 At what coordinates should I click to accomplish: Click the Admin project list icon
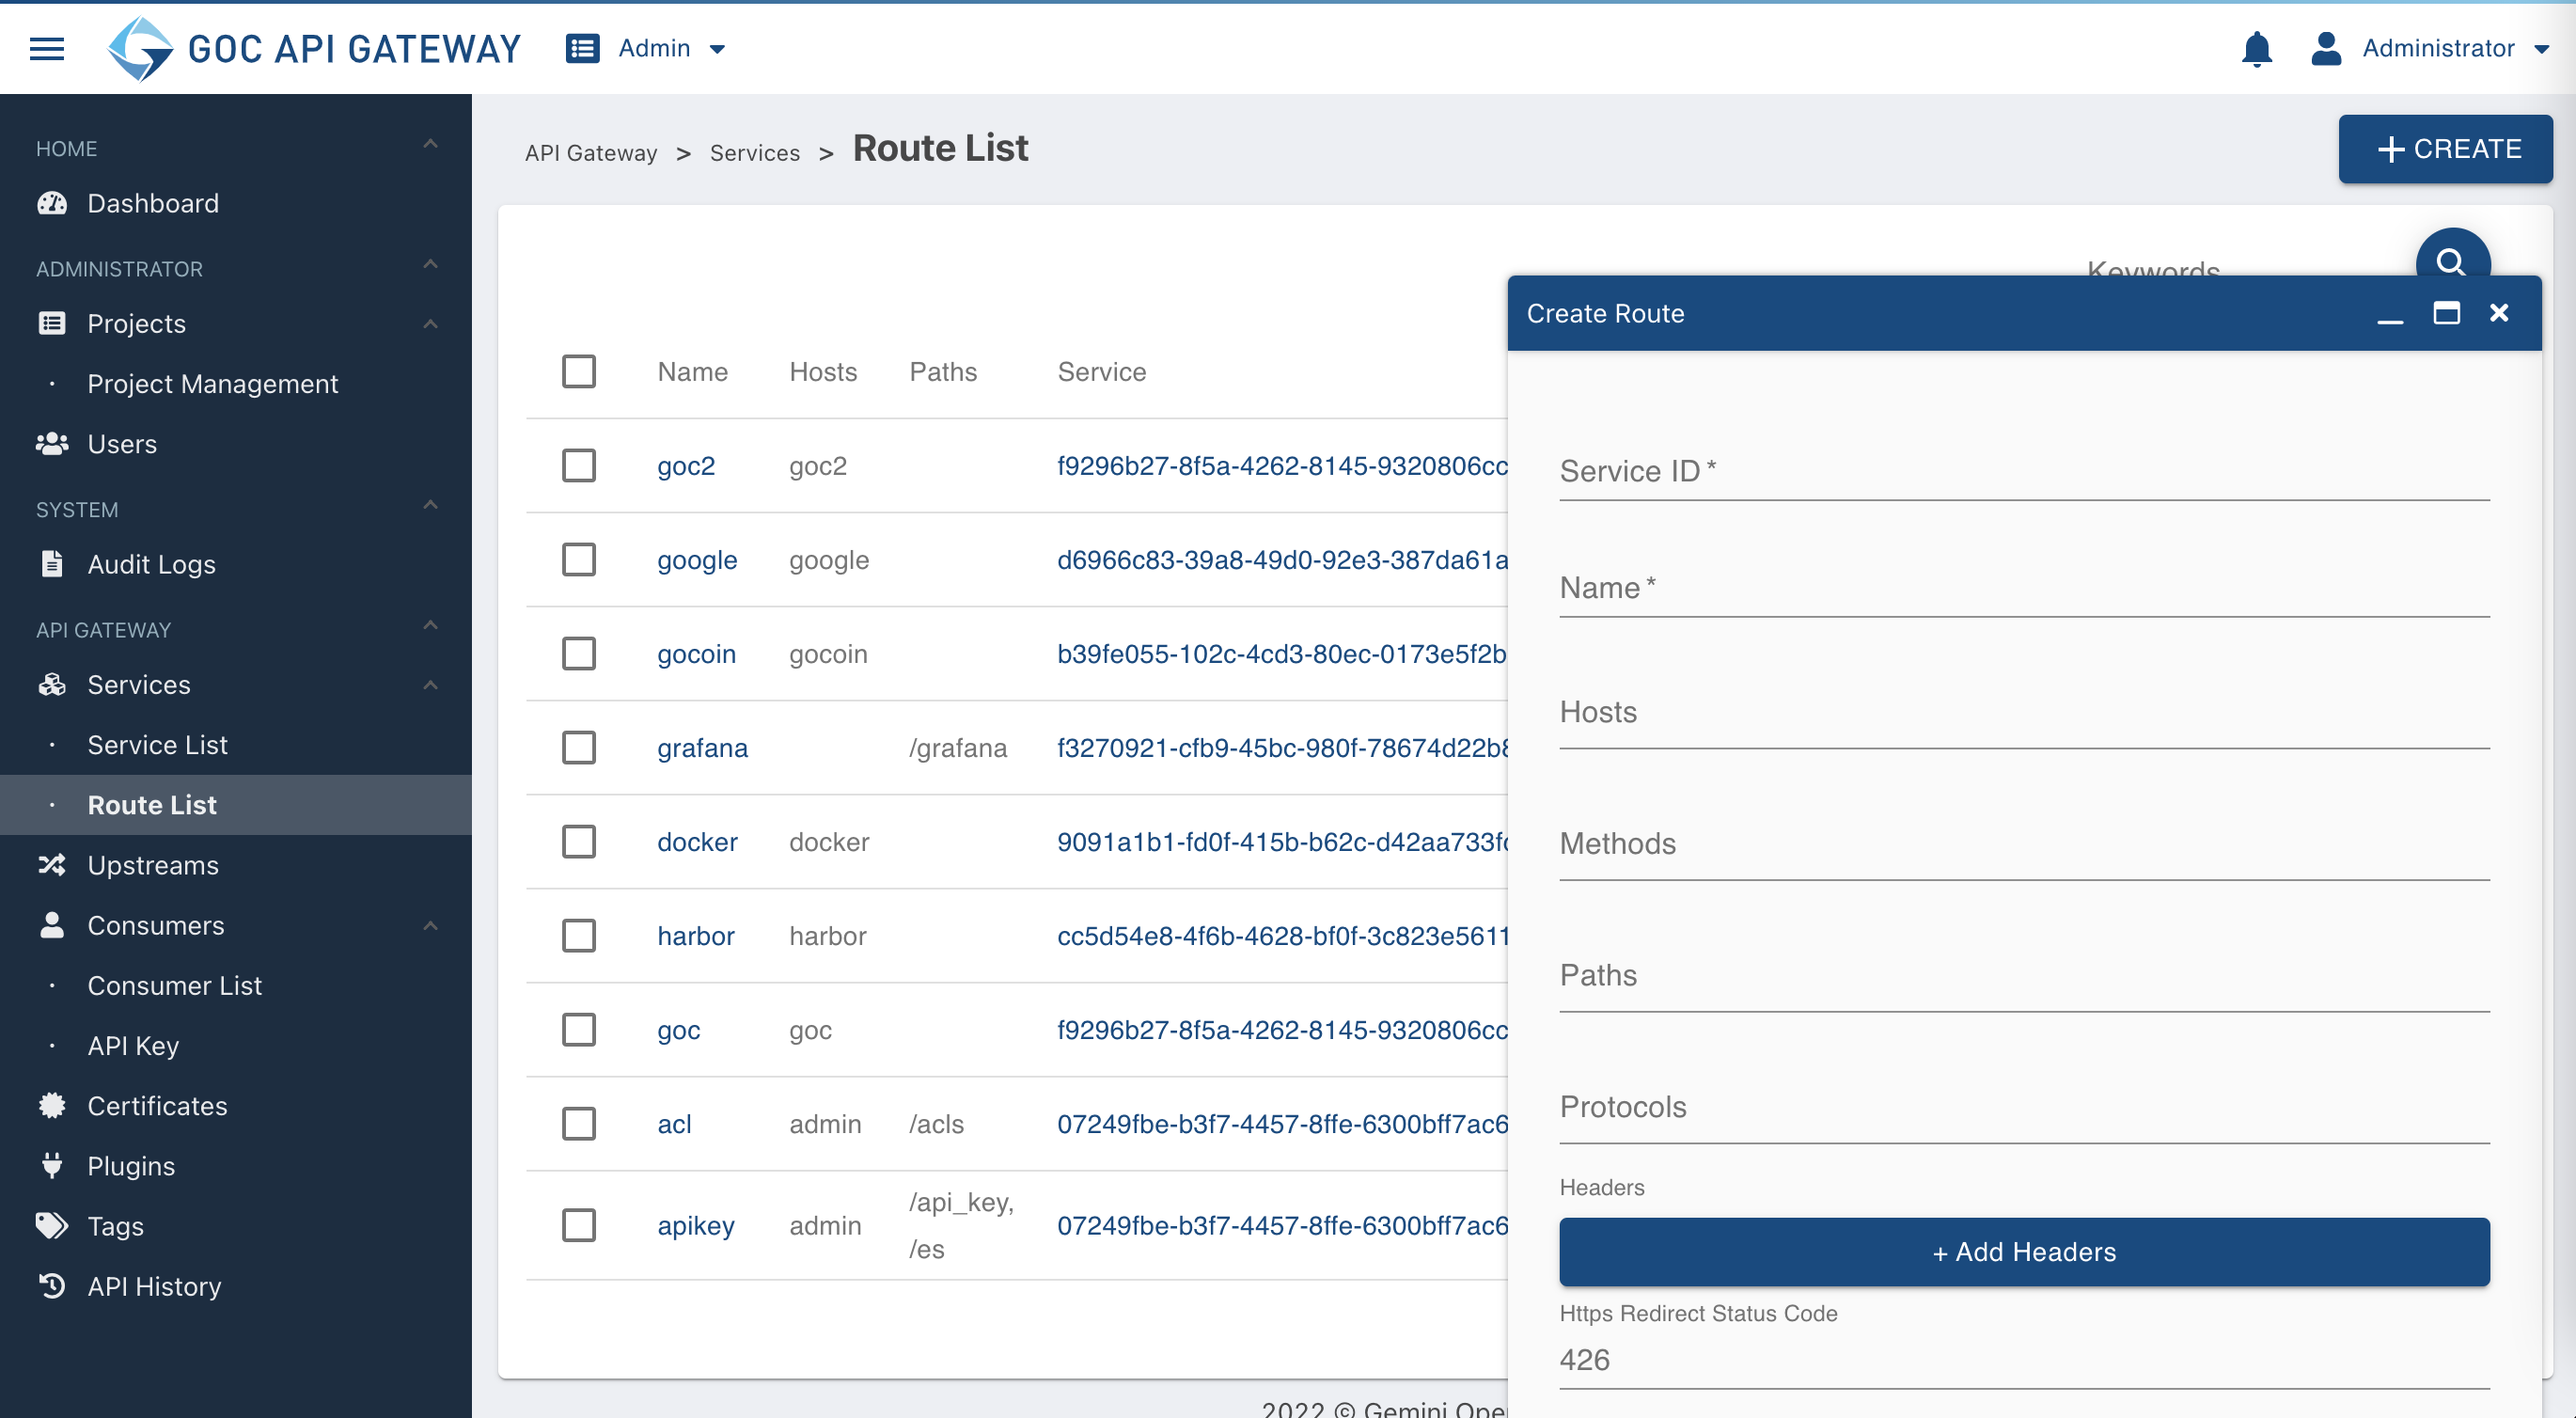[x=582, y=48]
